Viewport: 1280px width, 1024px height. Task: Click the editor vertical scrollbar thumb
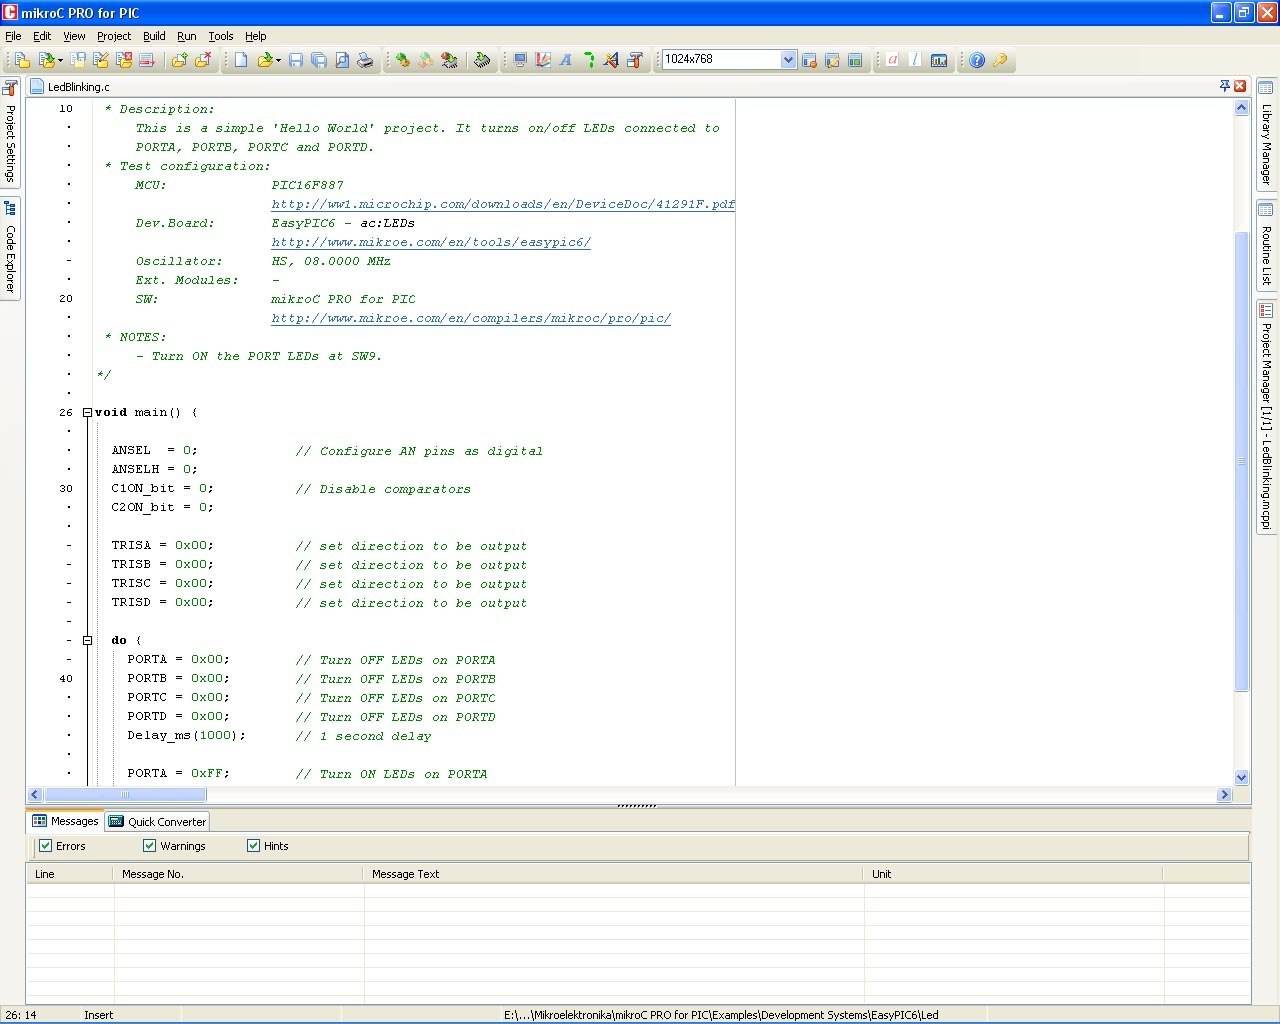pos(1242,461)
